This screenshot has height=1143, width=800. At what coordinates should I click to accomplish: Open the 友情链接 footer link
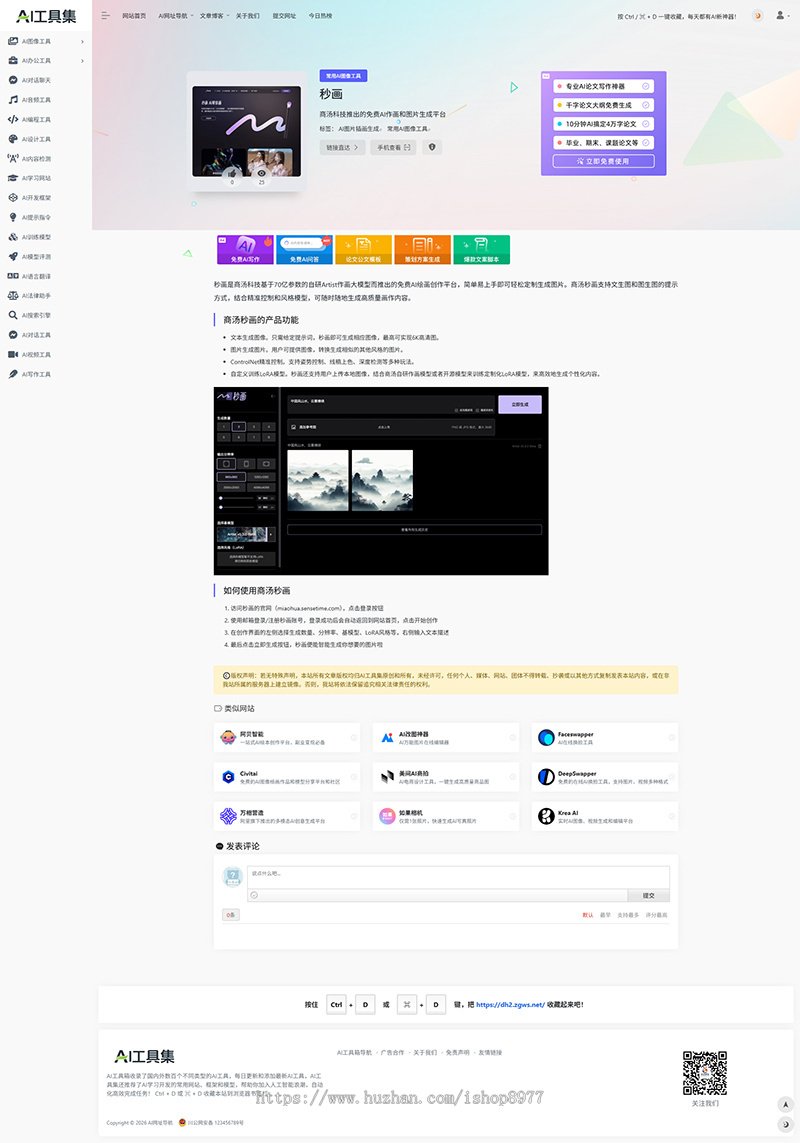[490, 1053]
